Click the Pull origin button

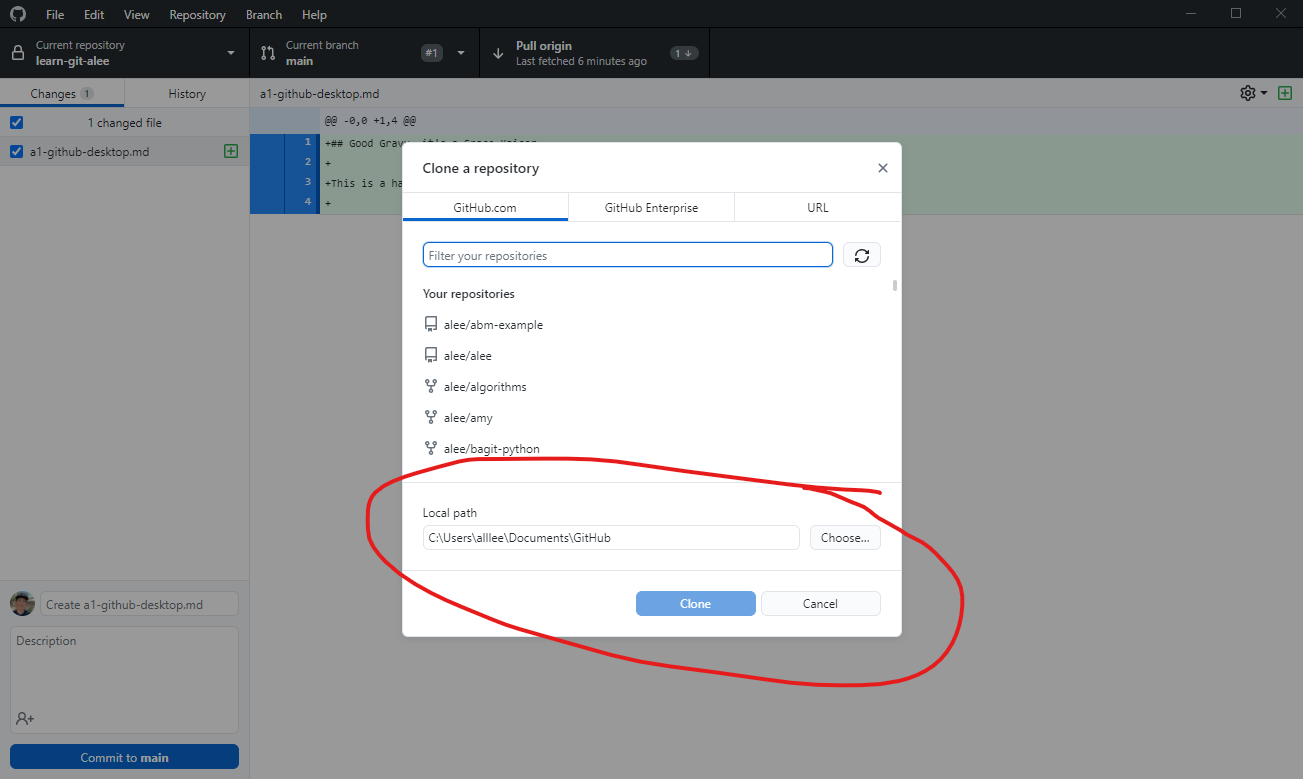click(x=595, y=53)
